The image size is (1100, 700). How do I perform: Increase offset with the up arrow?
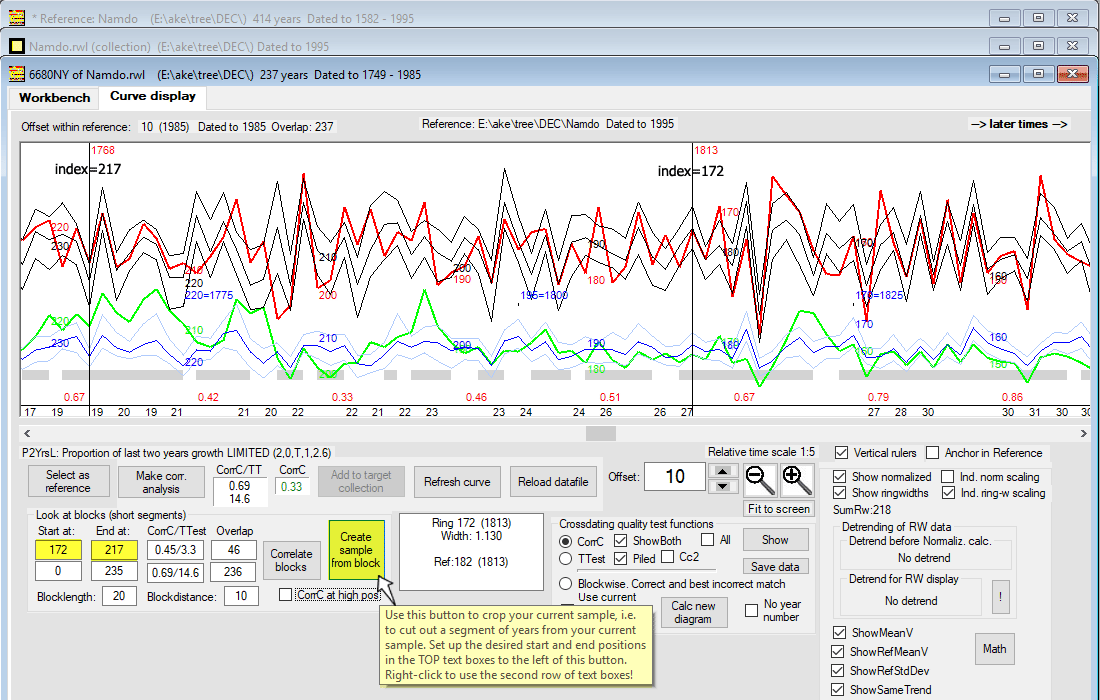[723, 470]
